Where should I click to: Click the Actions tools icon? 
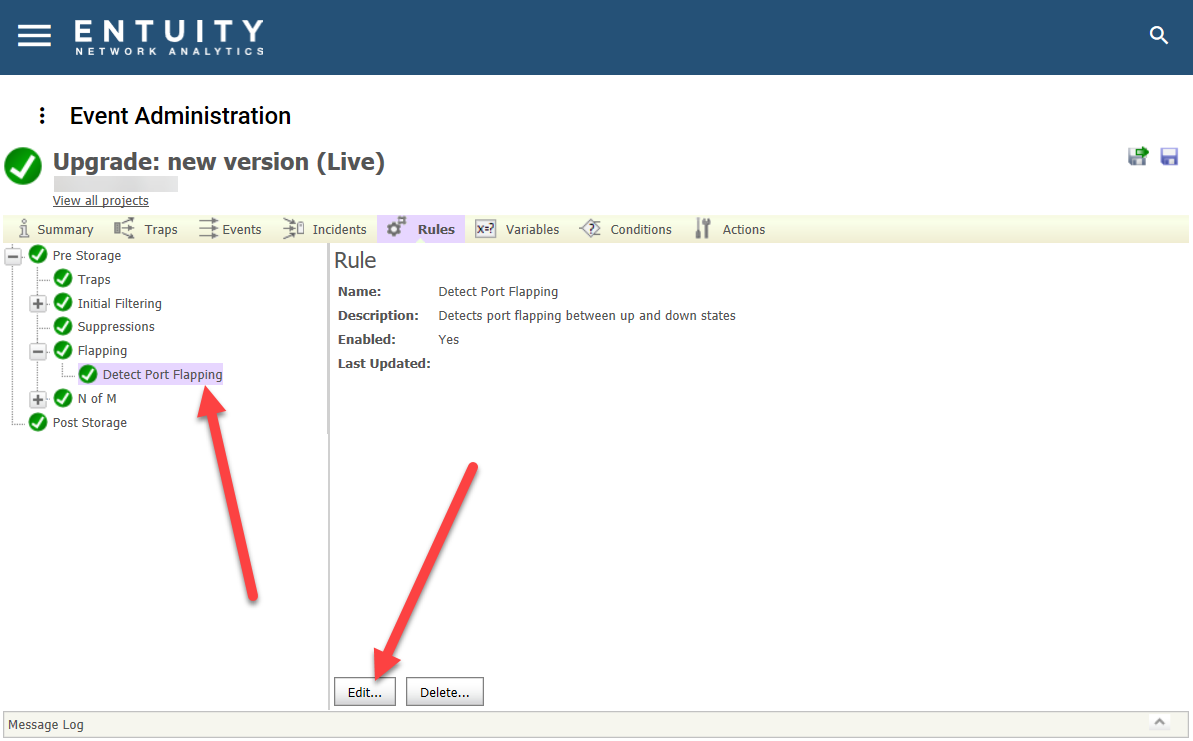702,228
